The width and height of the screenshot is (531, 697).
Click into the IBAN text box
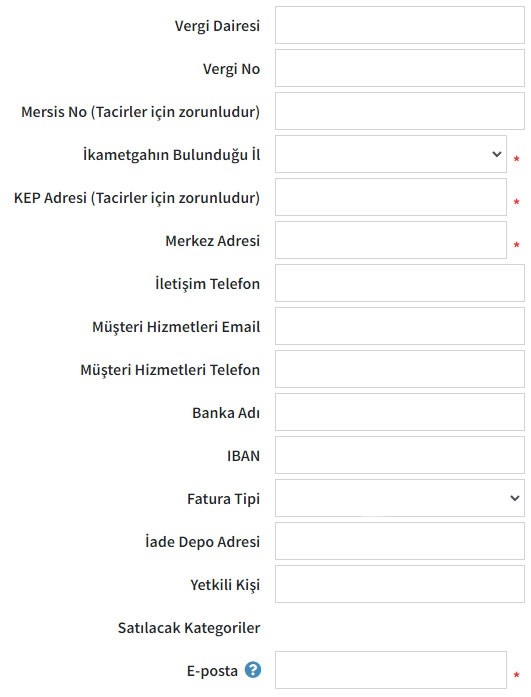click(399, 455)
